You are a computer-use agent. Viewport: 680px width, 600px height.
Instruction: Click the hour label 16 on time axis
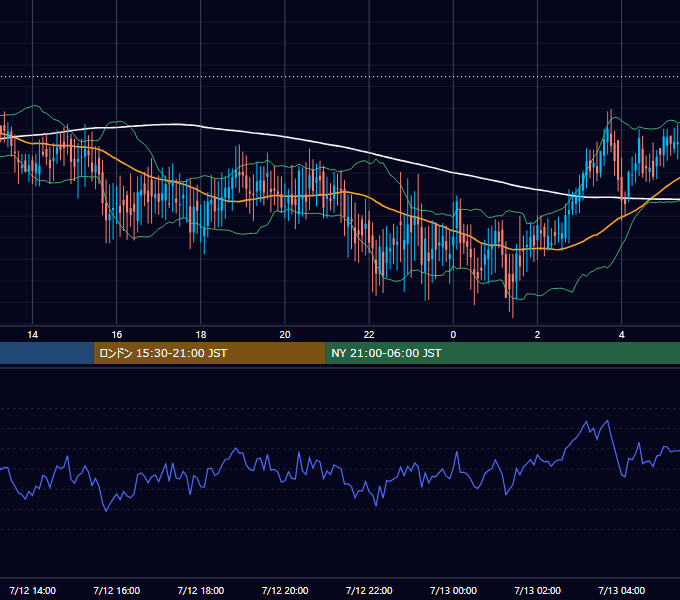pyautogui.click(x=117, y=335)
